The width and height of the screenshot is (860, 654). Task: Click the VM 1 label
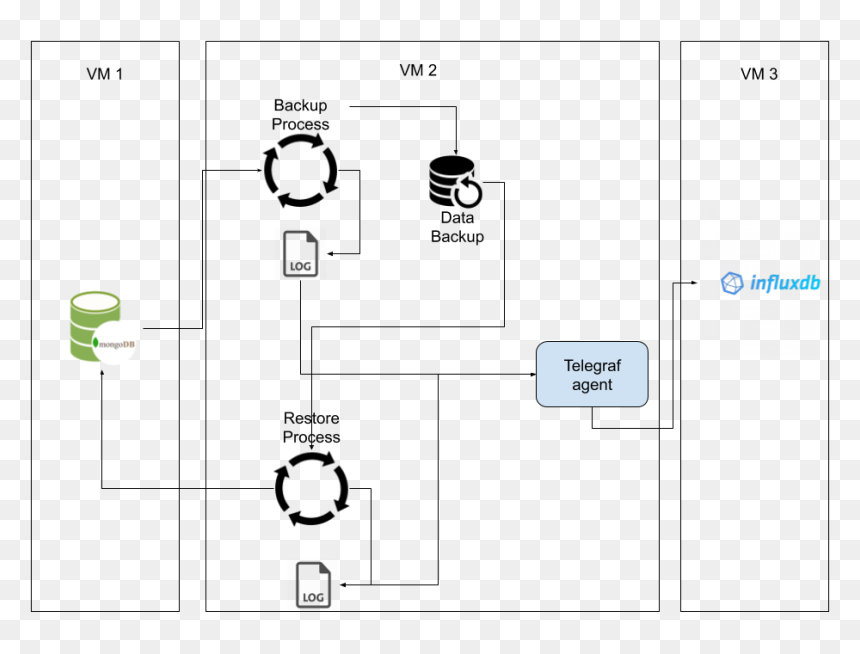105,74
